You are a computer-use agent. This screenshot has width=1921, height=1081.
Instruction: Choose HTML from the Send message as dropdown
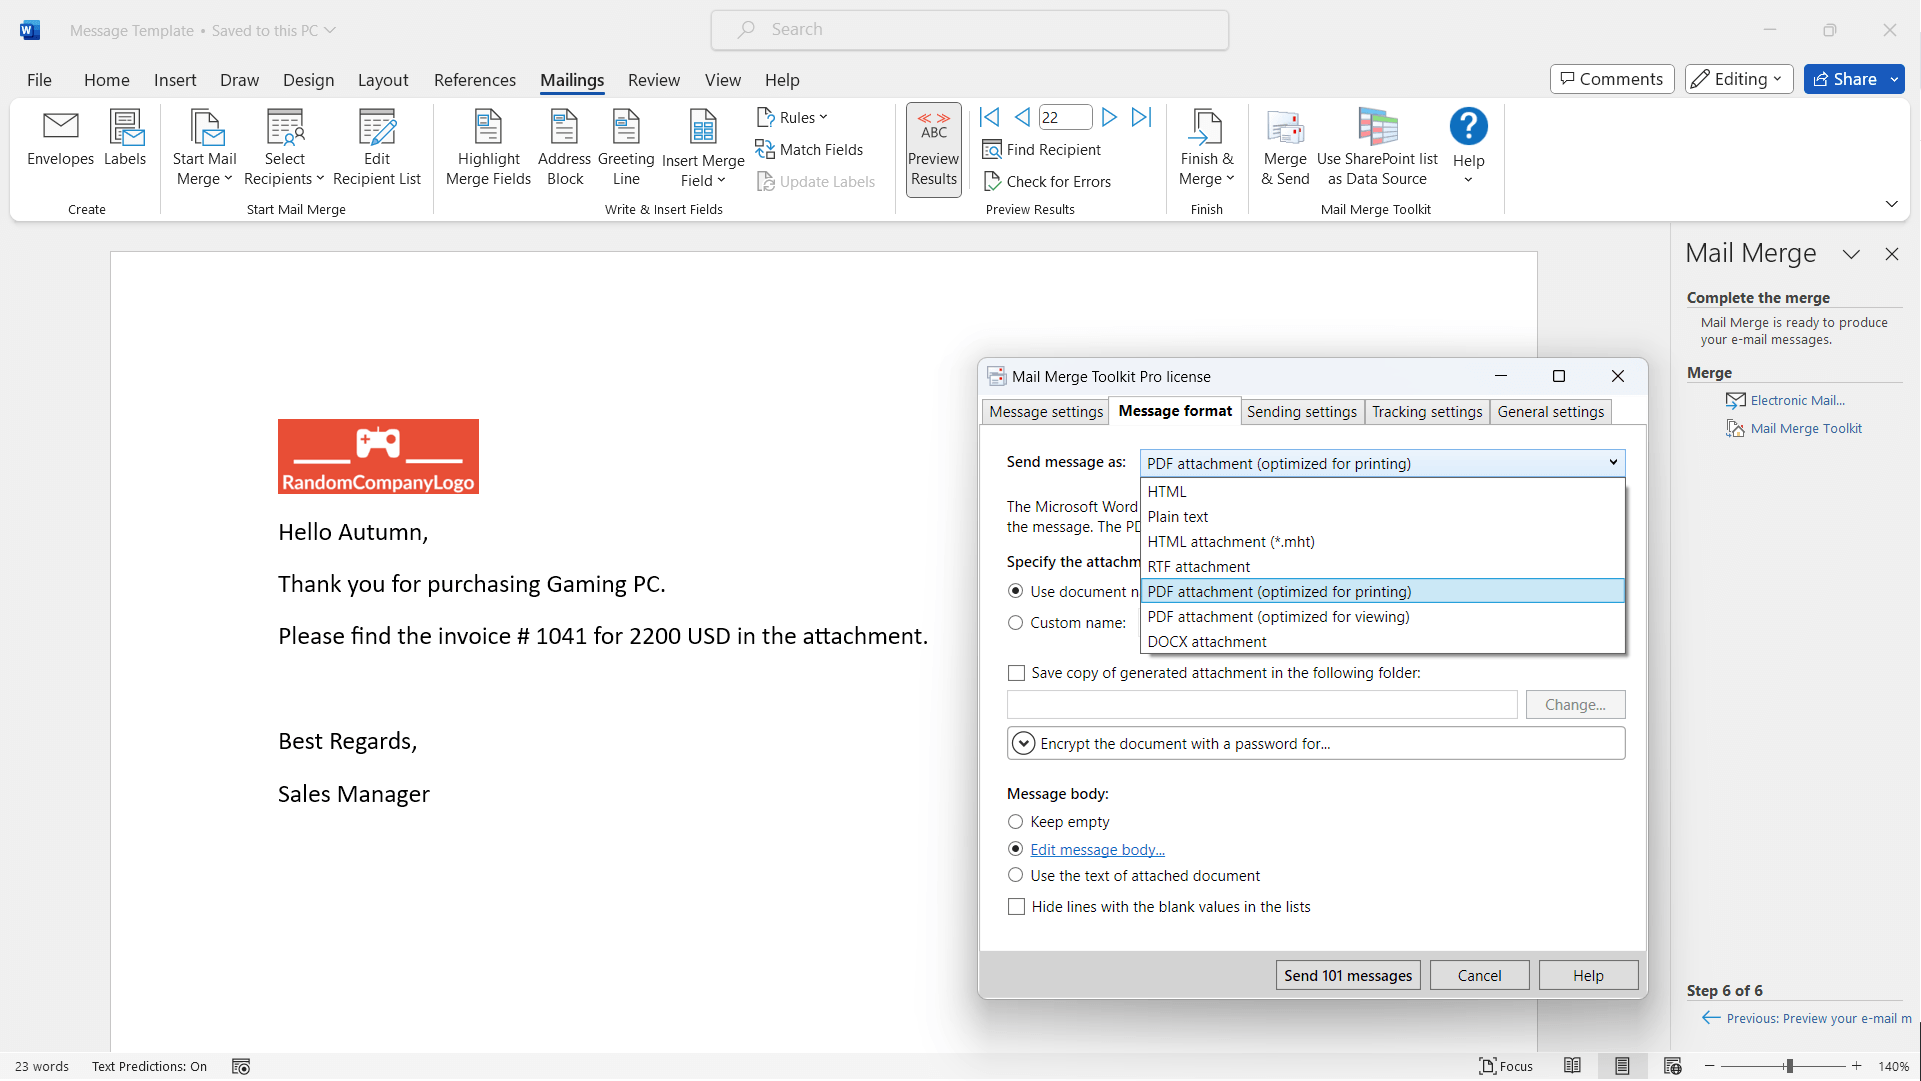1167,491
